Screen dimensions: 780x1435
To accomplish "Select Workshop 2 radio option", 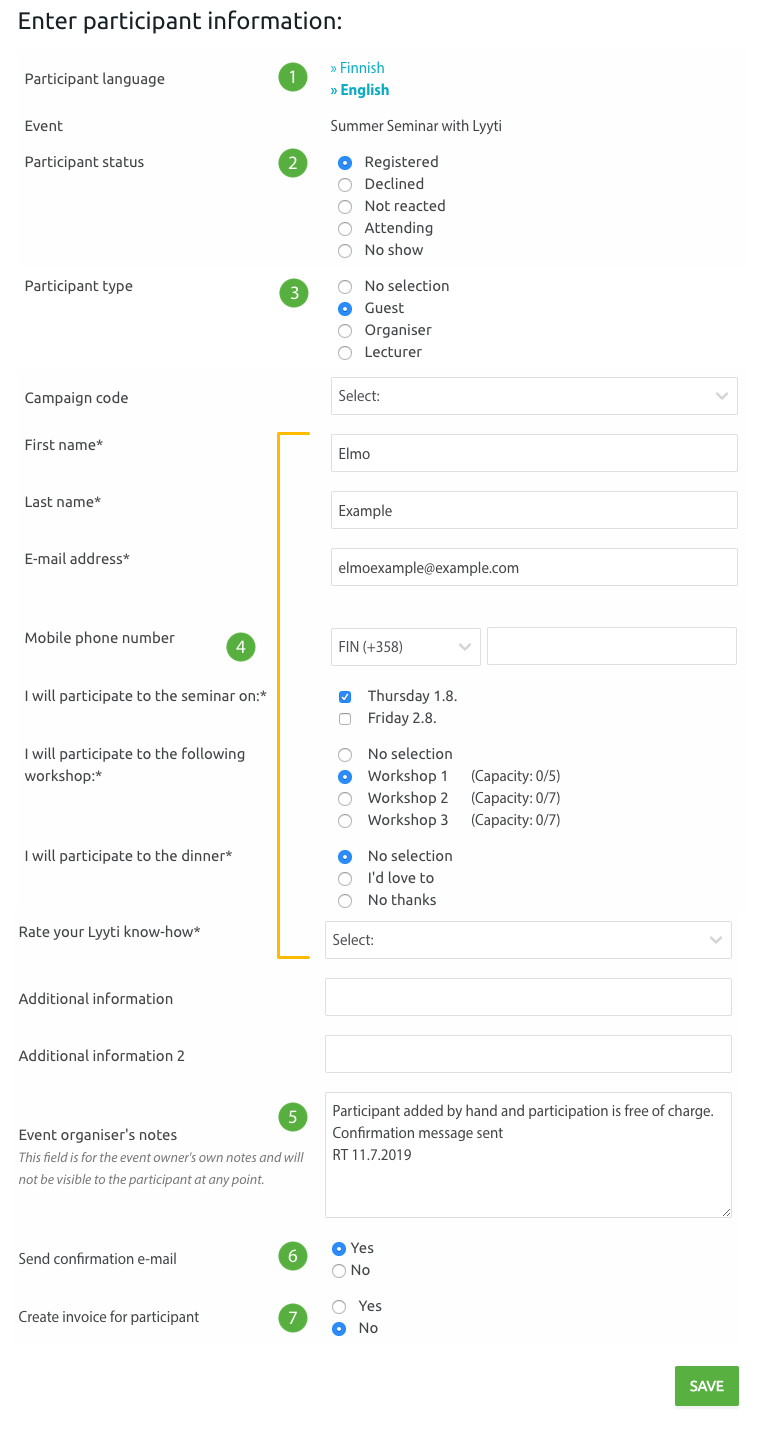I will pos(345,798).
